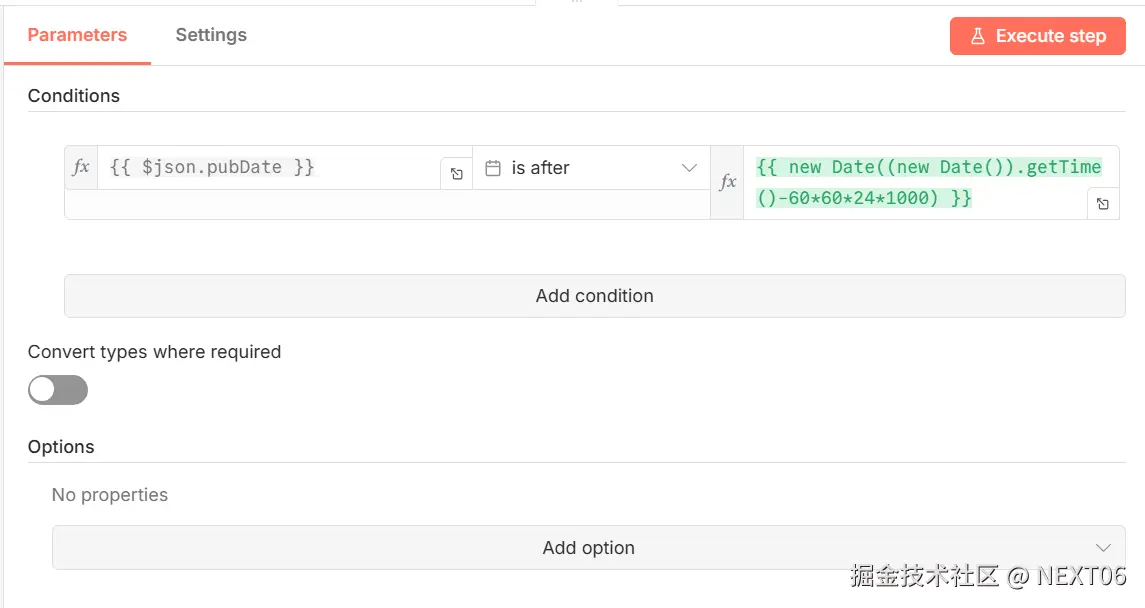Click the Convert types where required label
1145x608 pixels.
tap(154, 352)
